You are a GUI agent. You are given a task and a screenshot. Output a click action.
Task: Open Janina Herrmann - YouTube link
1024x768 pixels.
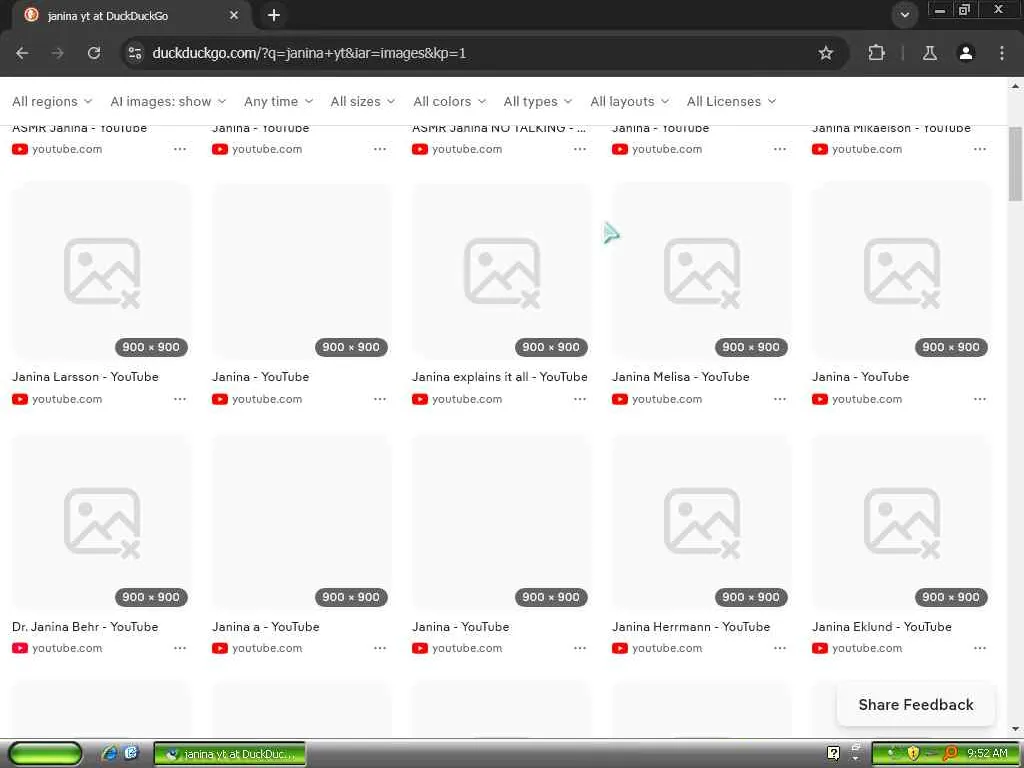(691, 627)
